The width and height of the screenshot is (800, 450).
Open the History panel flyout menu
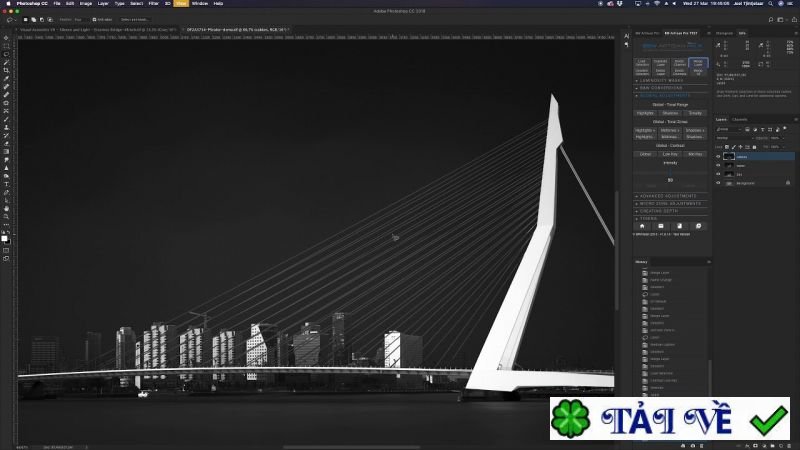point(708,262)
